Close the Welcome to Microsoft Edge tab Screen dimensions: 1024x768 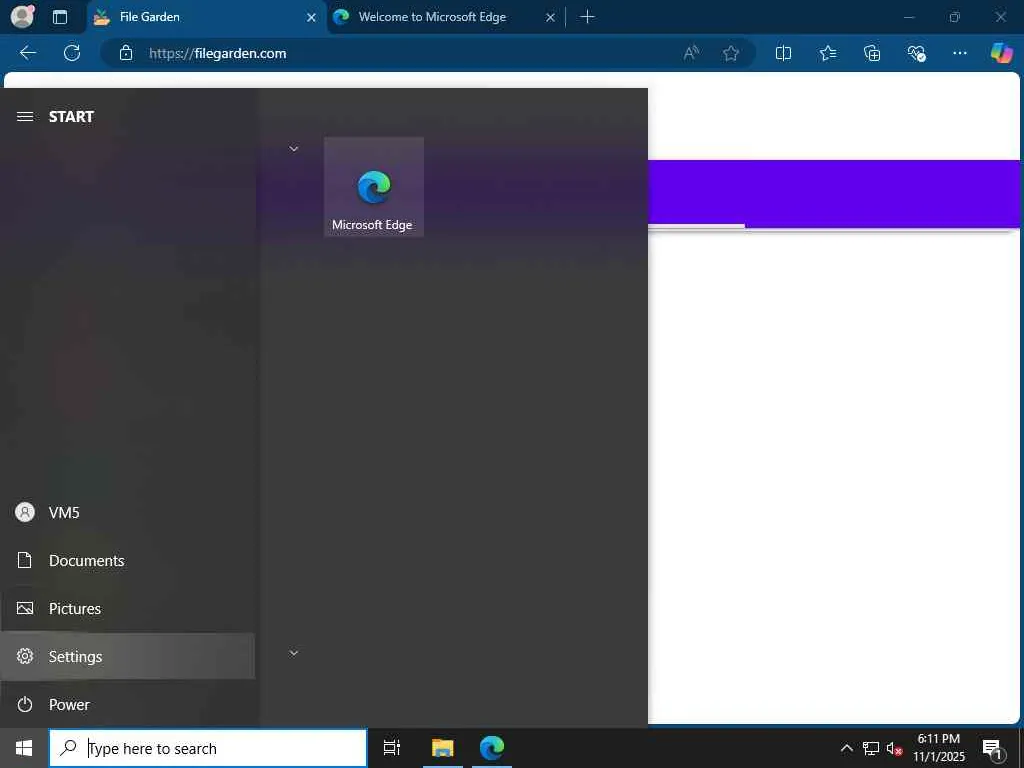pyautogui.click(x=551, y=18)
